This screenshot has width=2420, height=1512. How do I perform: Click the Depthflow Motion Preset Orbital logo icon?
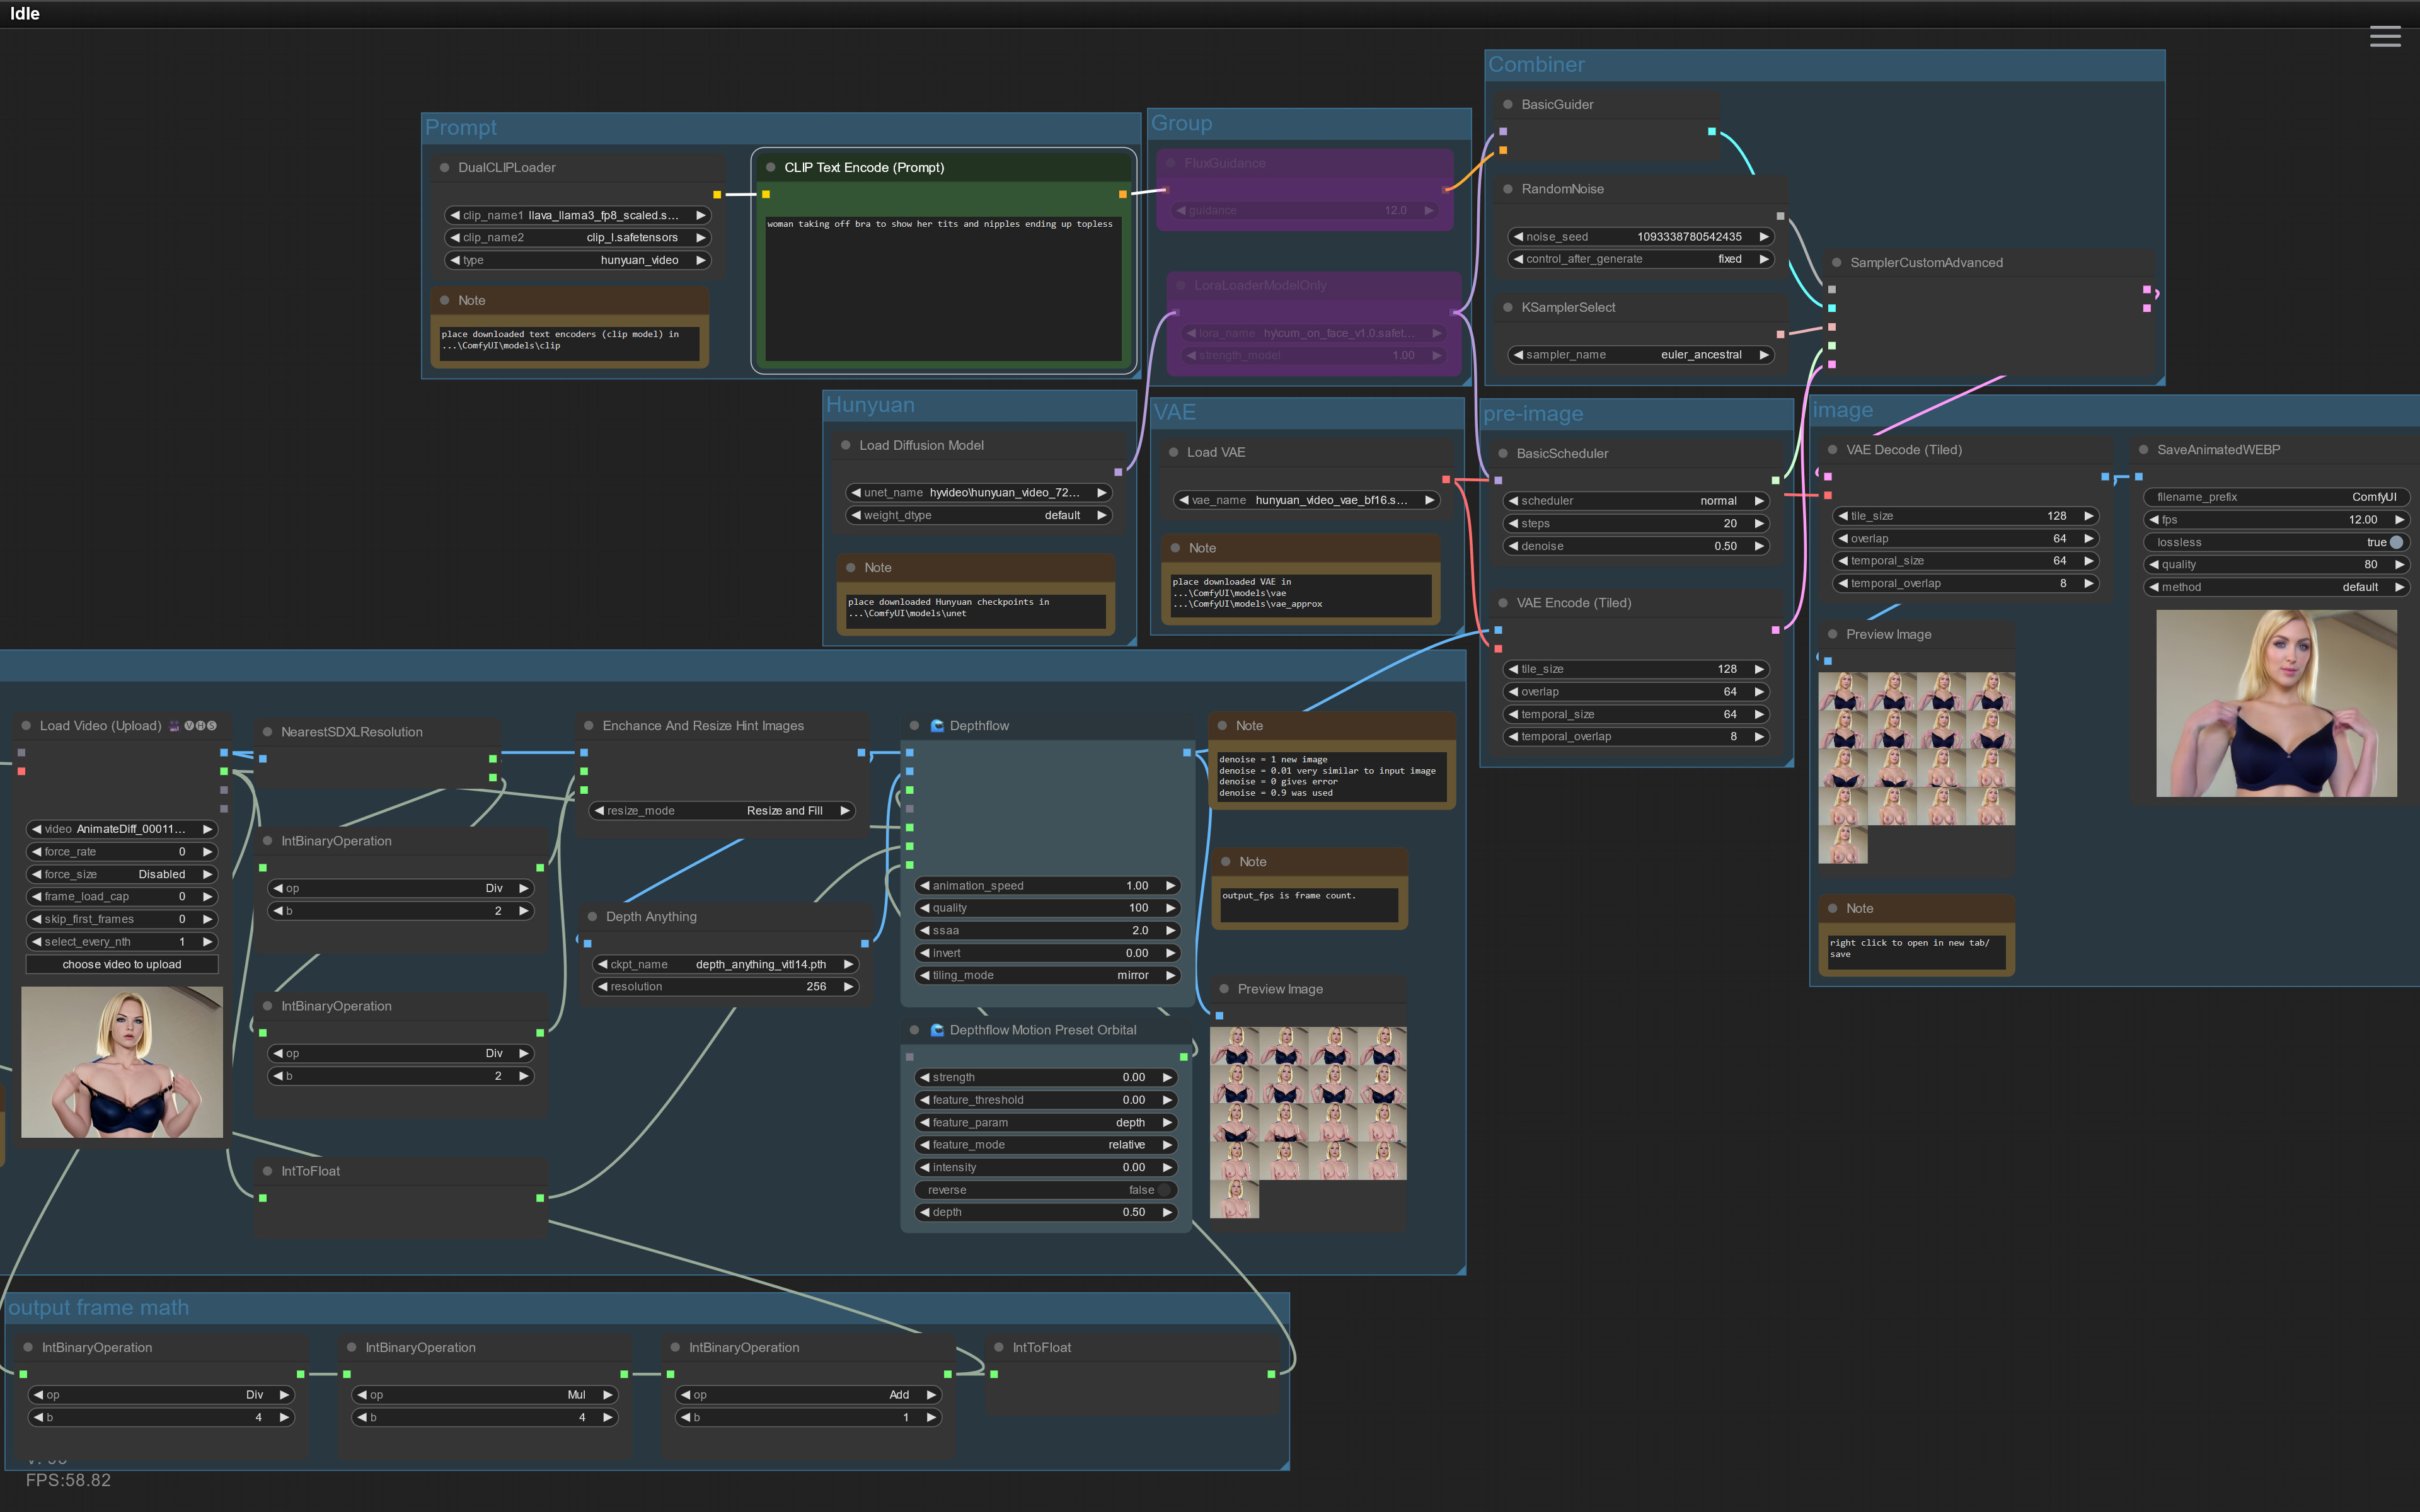[x=937, y=1030]
